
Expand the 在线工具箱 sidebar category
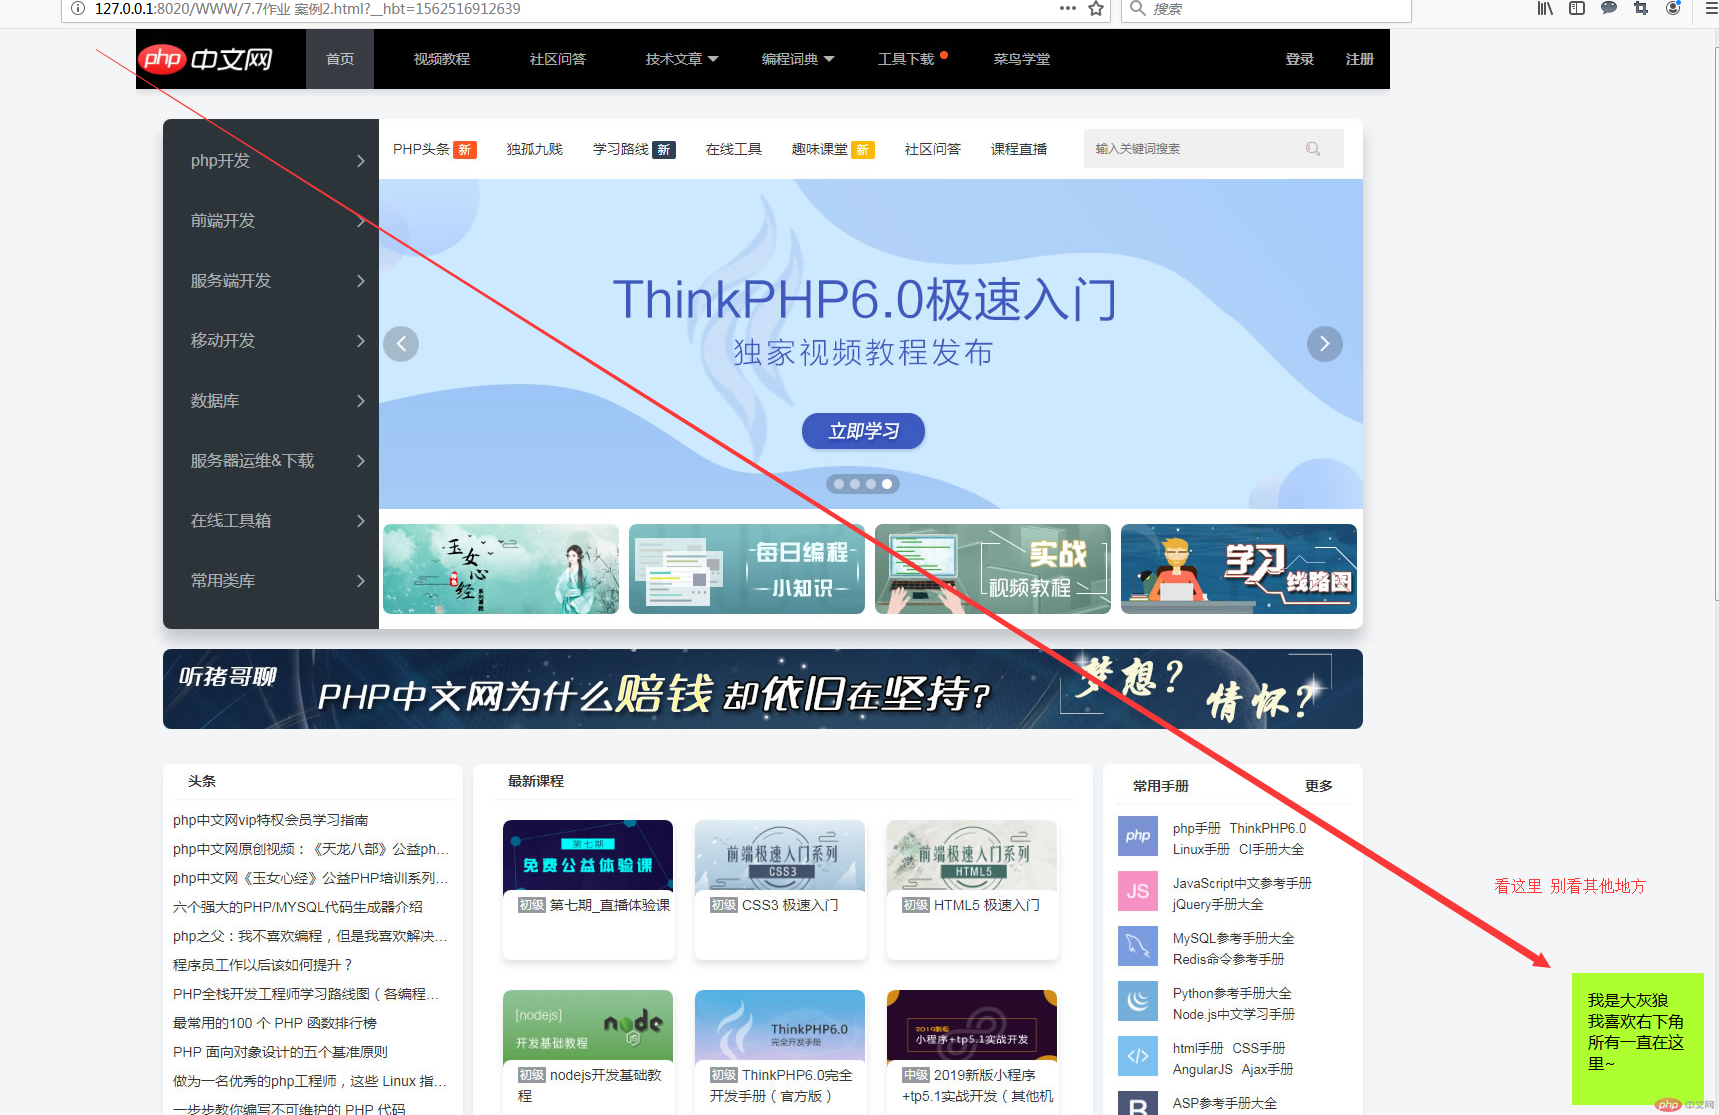pyautogui.click(x=271, y=521)
